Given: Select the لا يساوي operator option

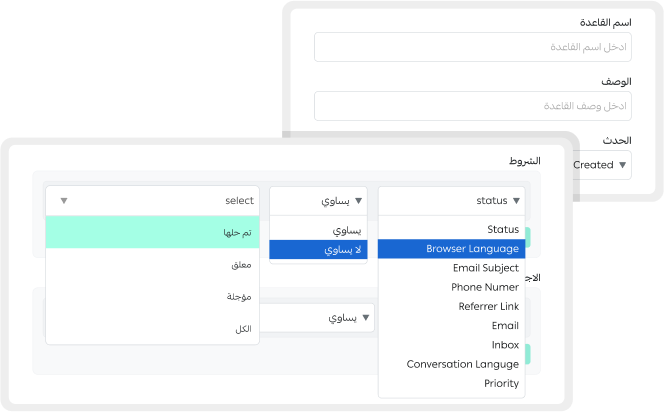Looking at the screenshot, I should pos(318,249).
